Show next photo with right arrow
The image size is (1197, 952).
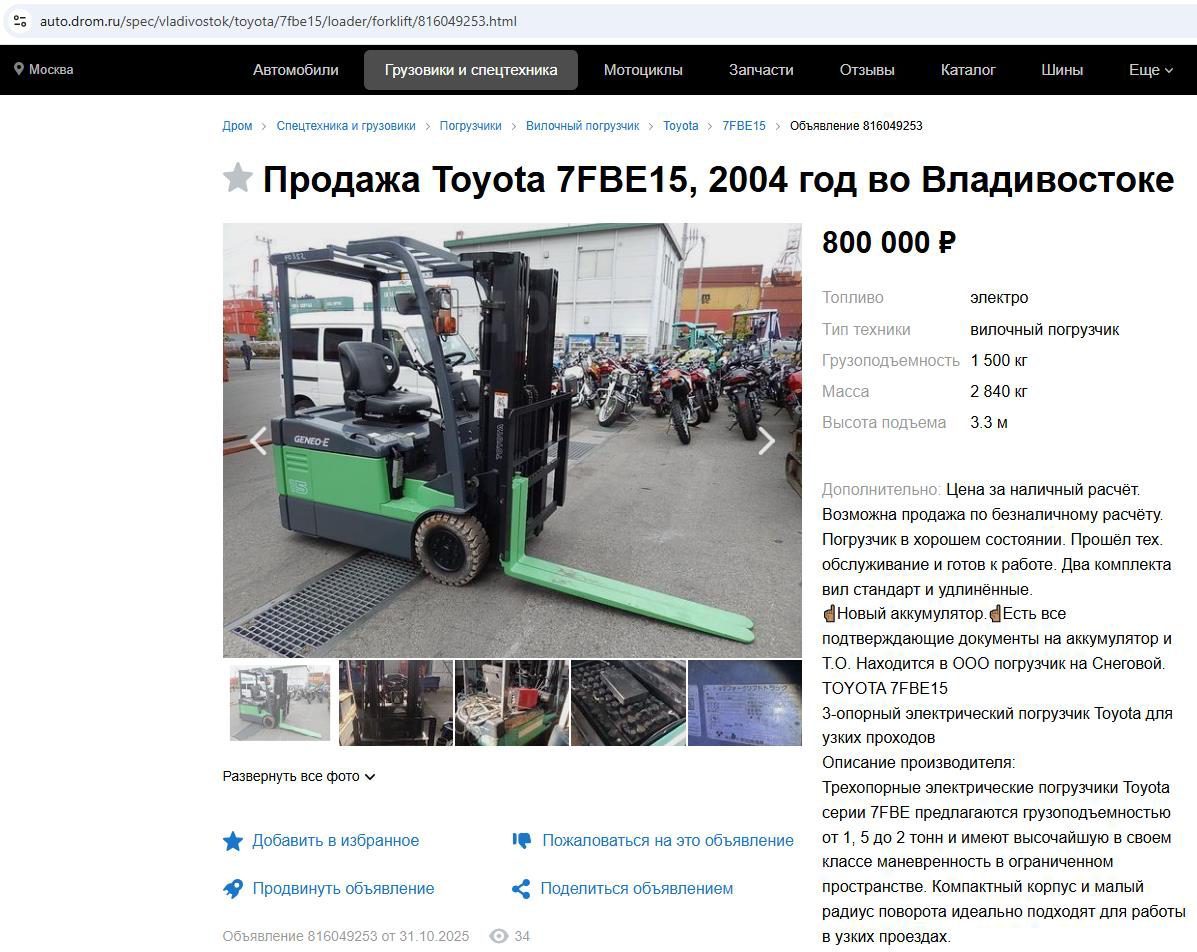pyautogui.click(x=766, y=441)
